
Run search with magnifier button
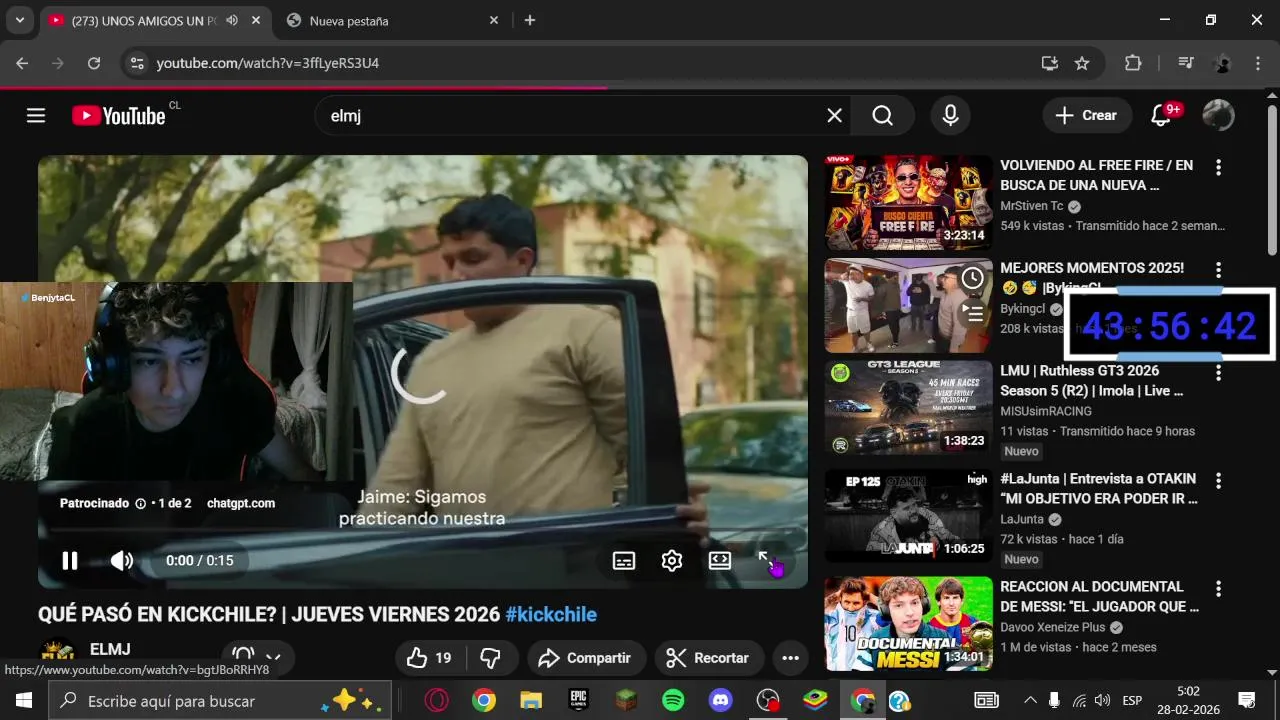882,116
